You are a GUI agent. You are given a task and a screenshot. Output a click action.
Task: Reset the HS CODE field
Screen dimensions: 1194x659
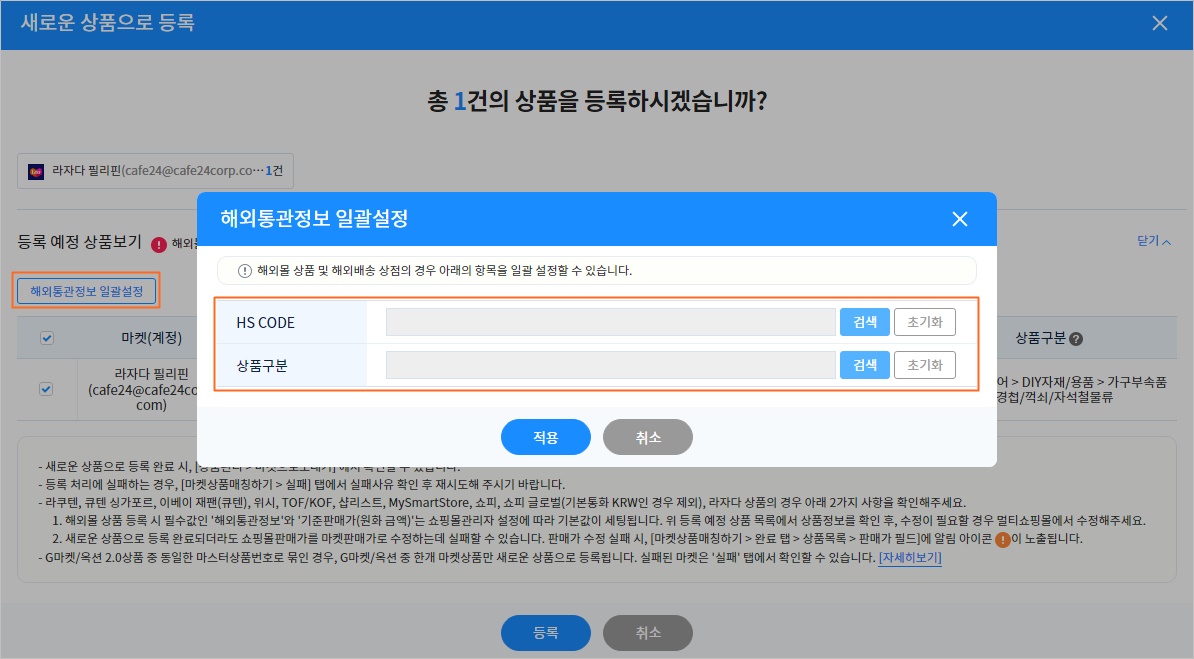pos(924,322)
